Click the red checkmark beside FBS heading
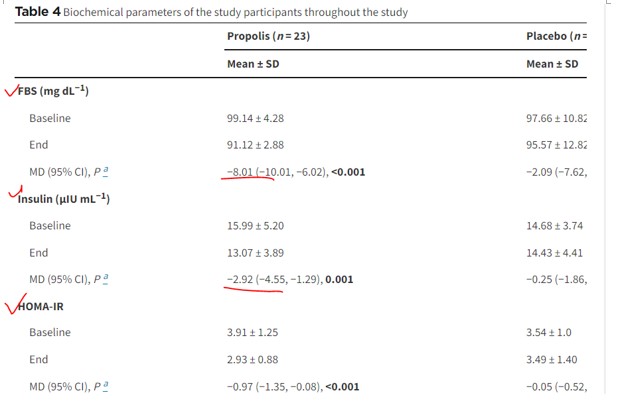 (12, 91)
